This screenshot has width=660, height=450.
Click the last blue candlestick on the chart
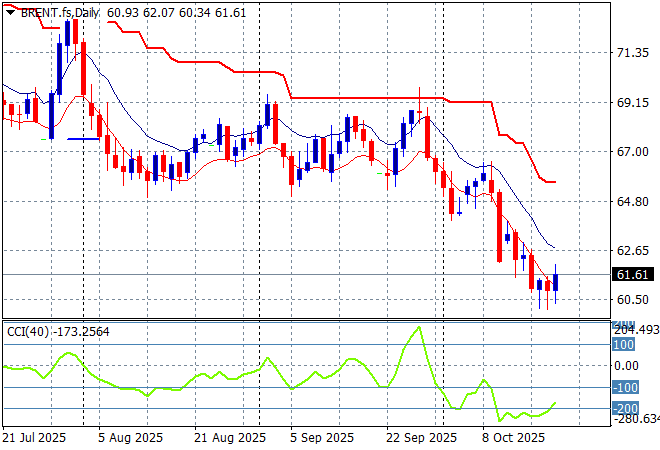[556, 282]
